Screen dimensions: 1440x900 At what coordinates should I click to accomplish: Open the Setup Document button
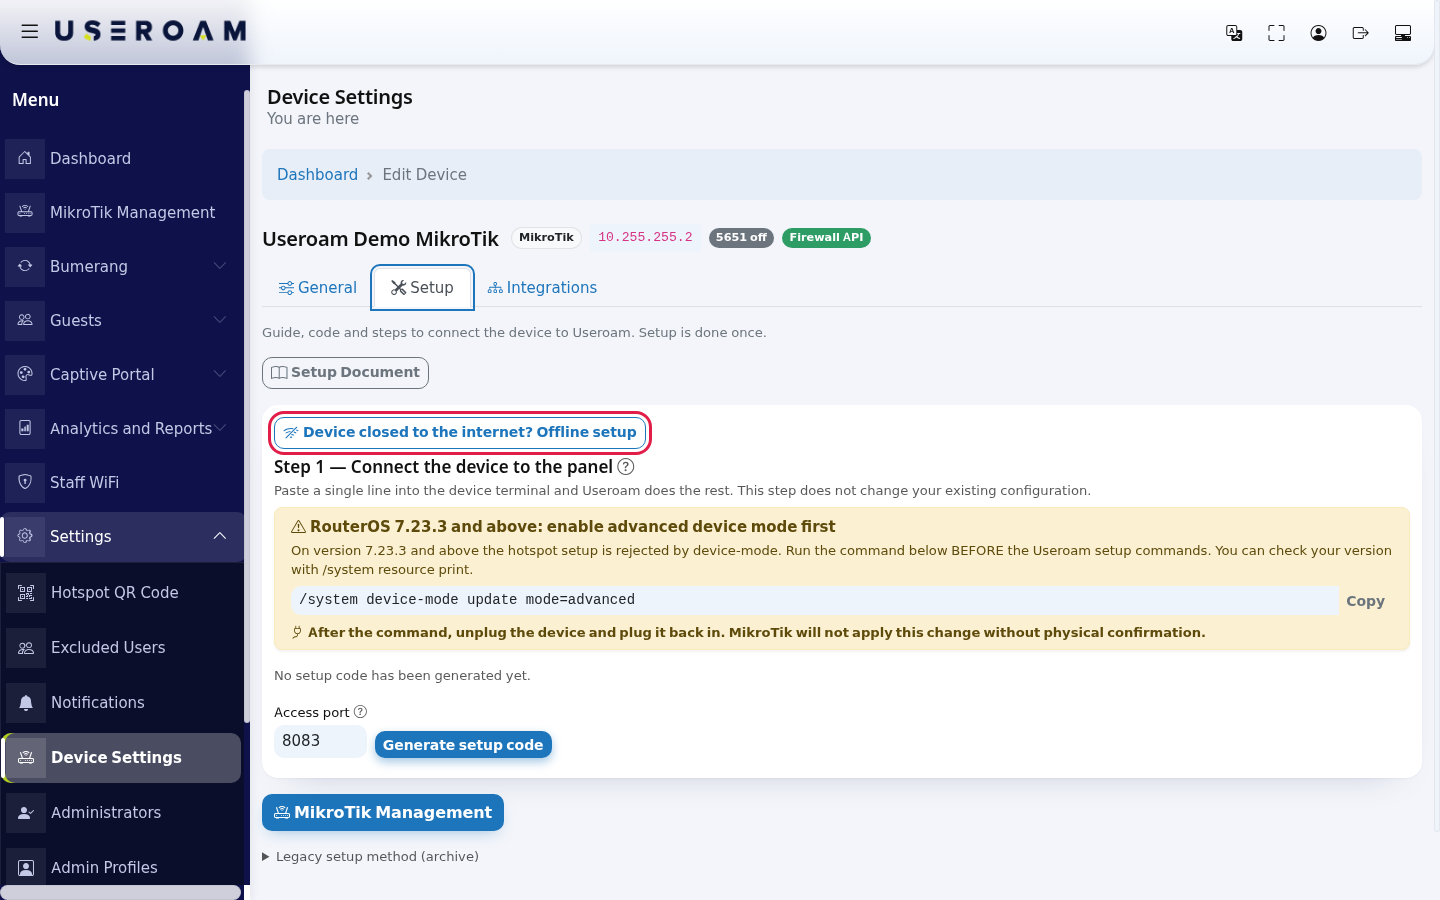tap(345, 373)
